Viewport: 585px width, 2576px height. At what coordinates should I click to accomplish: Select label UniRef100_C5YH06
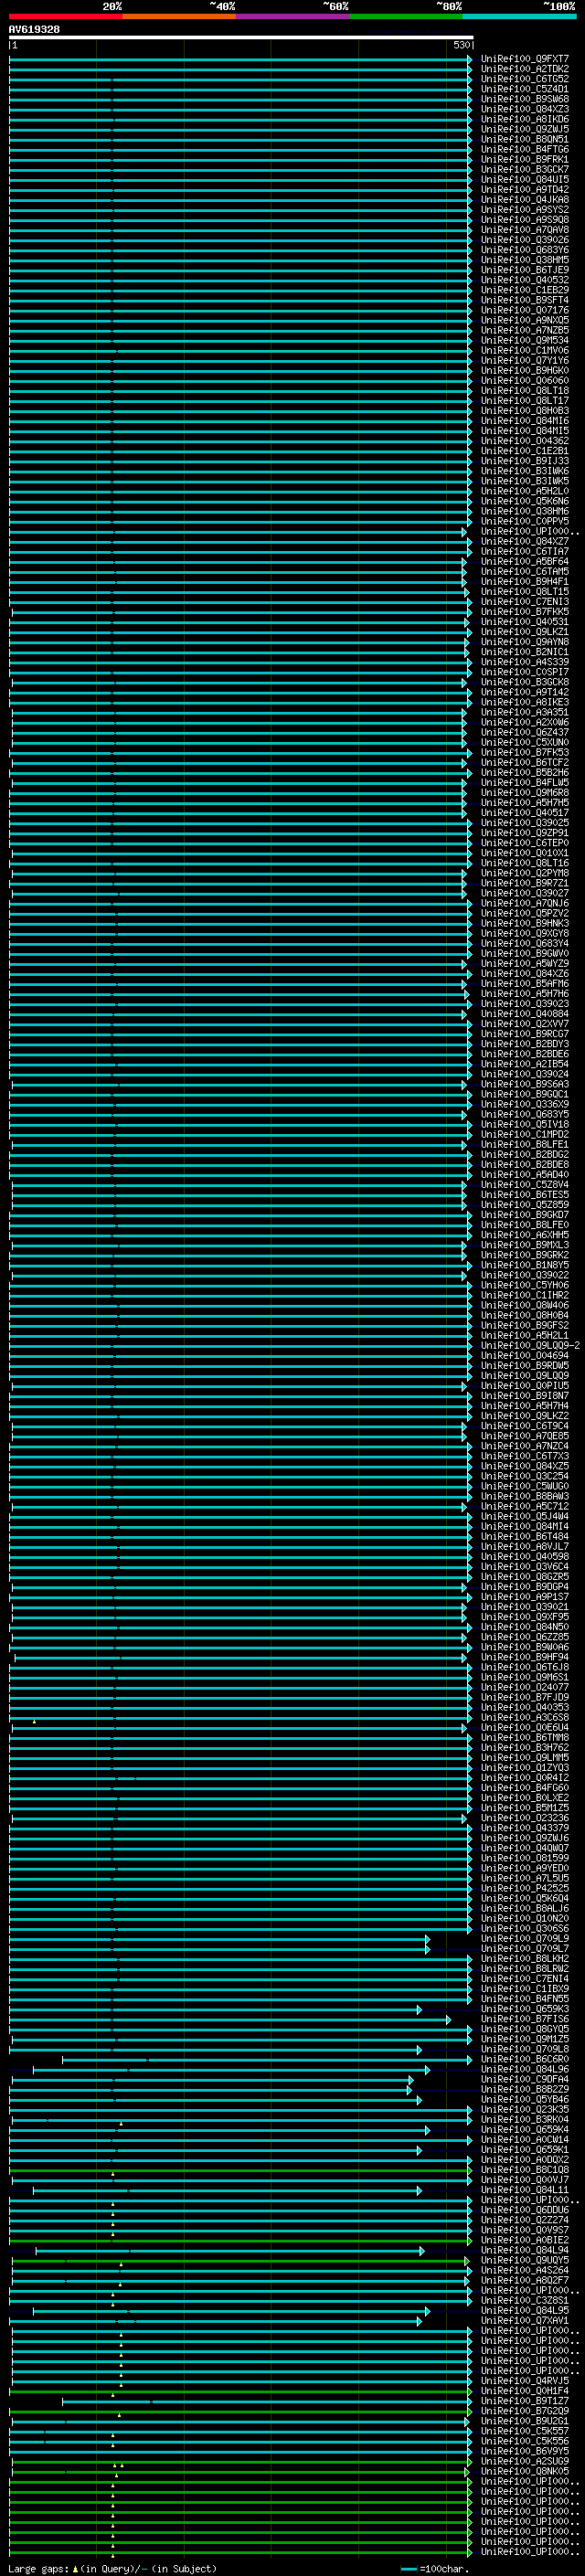pyautogui.click(x=525, y=1285)
